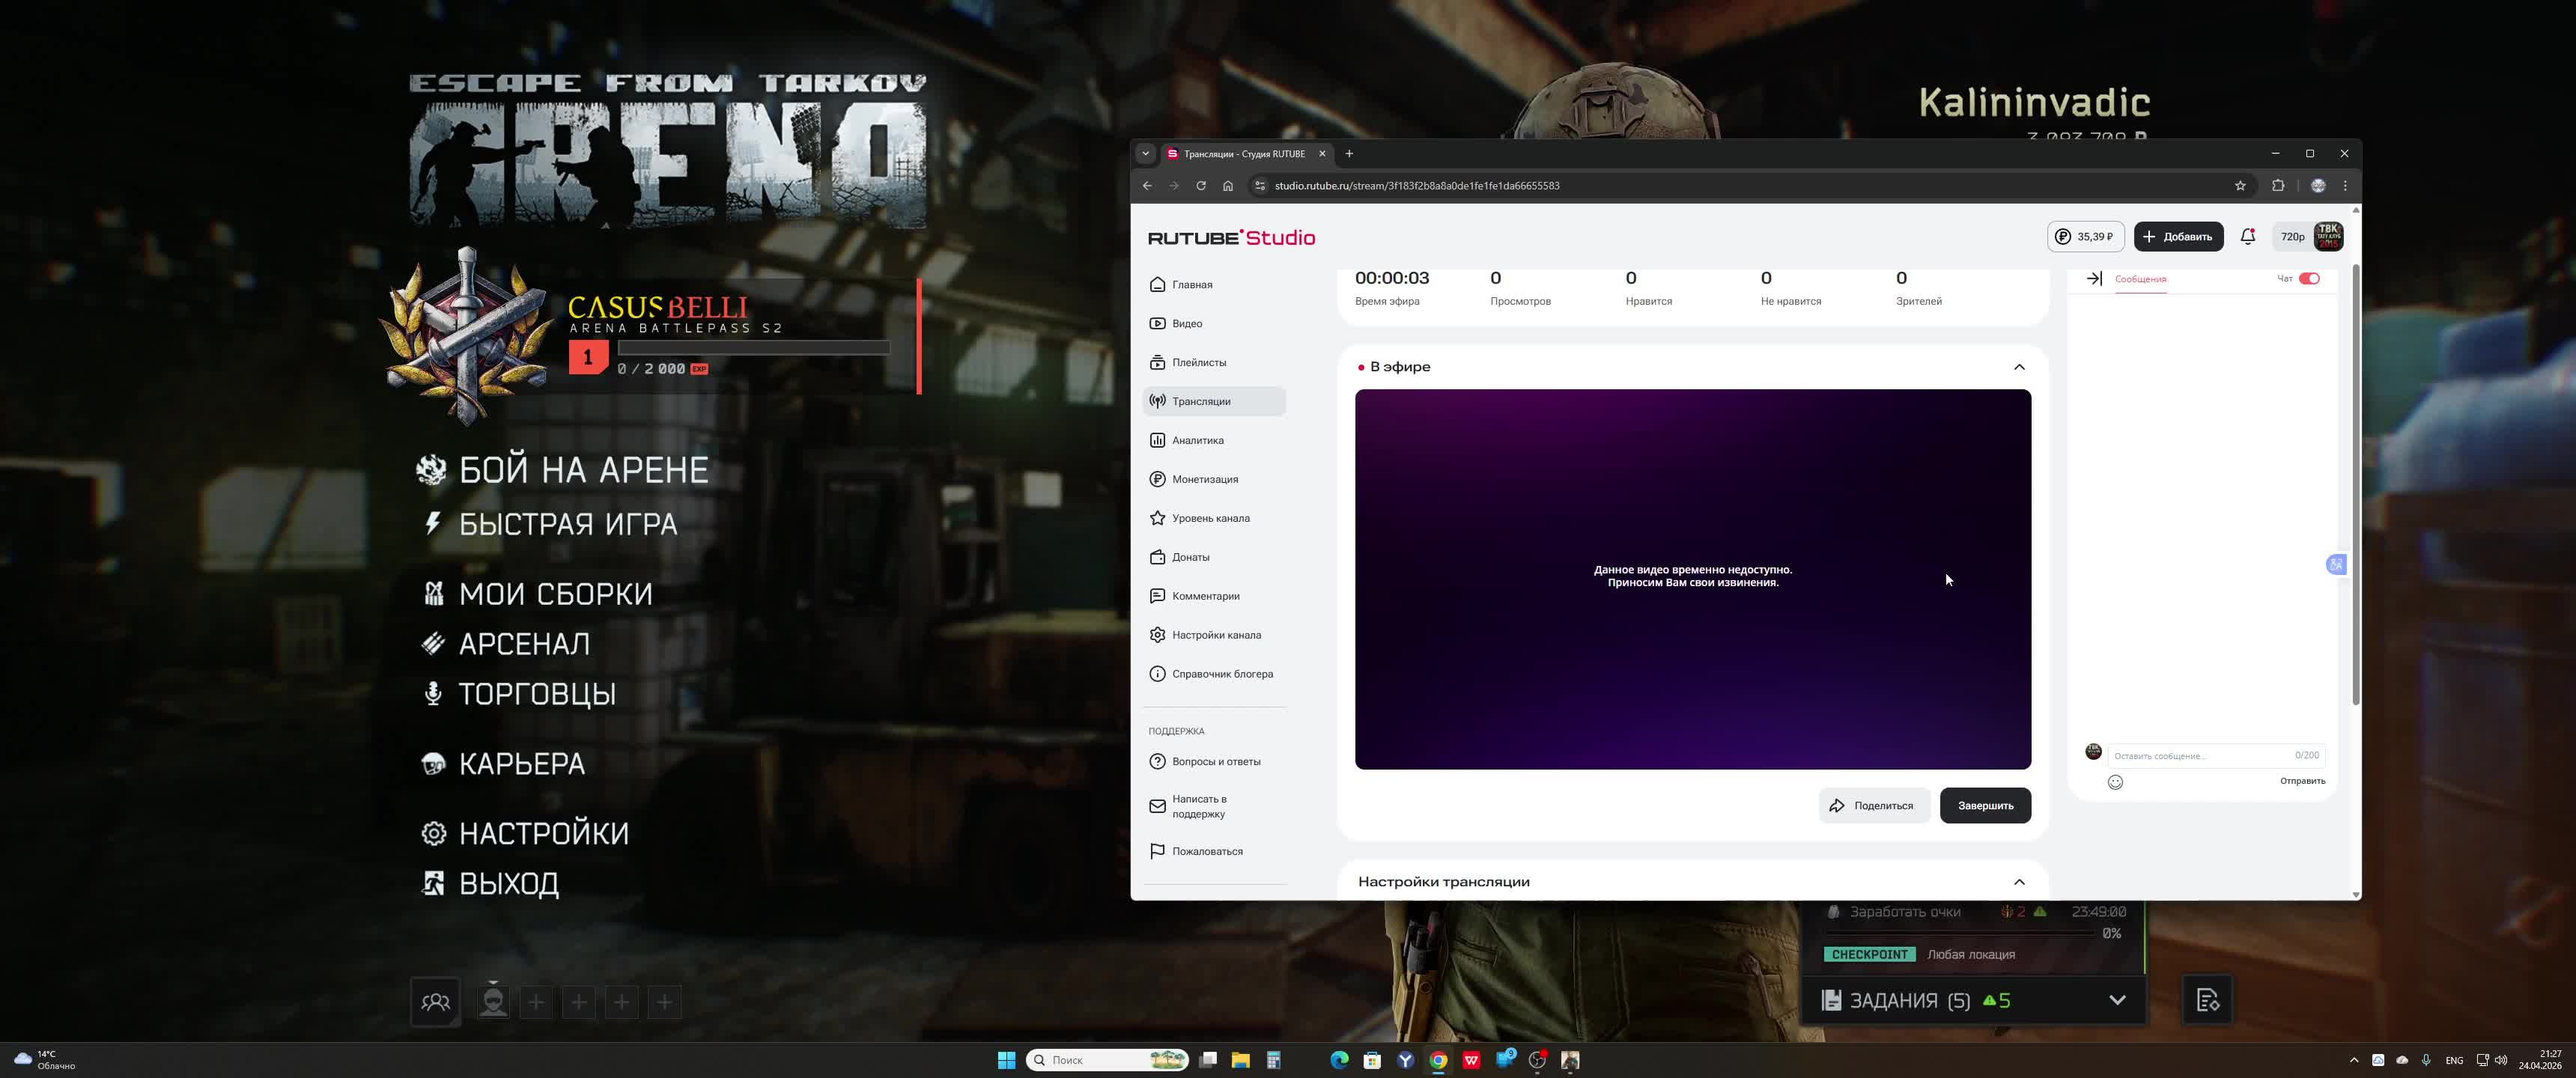Expand the ЗАДАНИЯ (5) dropdown
Viewport: 2576px width, 1078px height.
point(2116,1000)
